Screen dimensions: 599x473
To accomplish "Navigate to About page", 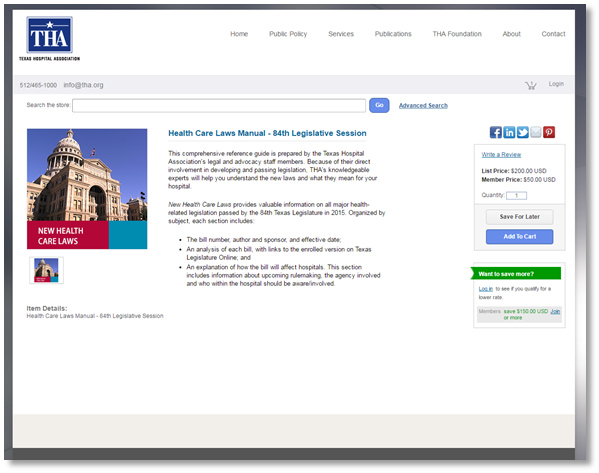I will click(x=512, y=34).
